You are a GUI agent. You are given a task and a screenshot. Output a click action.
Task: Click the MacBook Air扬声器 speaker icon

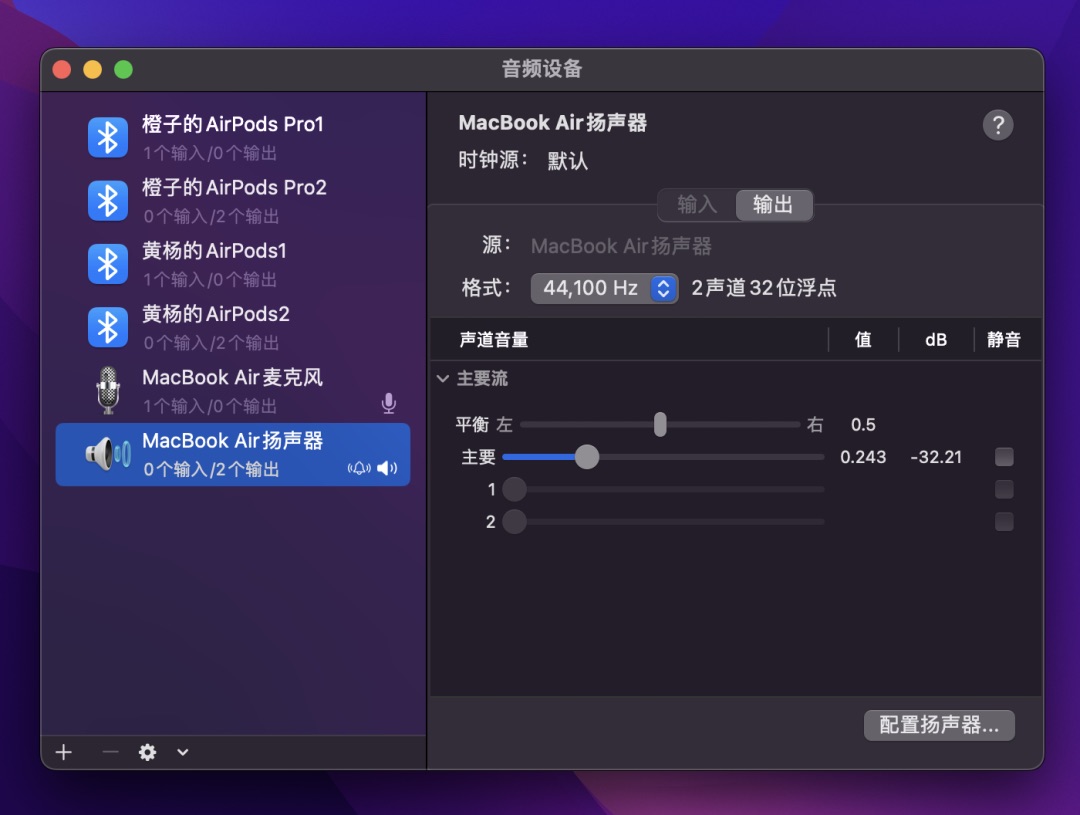click(x=107, y=454)
